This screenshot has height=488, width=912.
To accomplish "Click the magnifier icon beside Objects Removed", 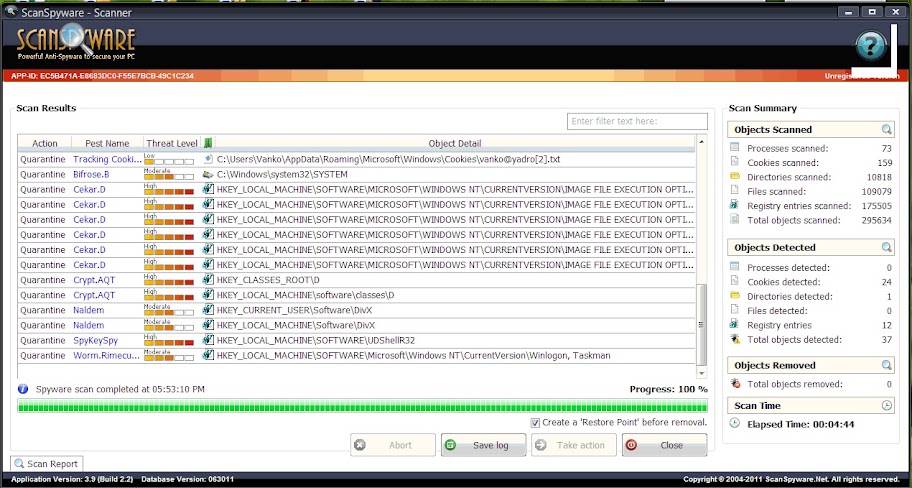I will pyautogui.click(x=886, y=366).
